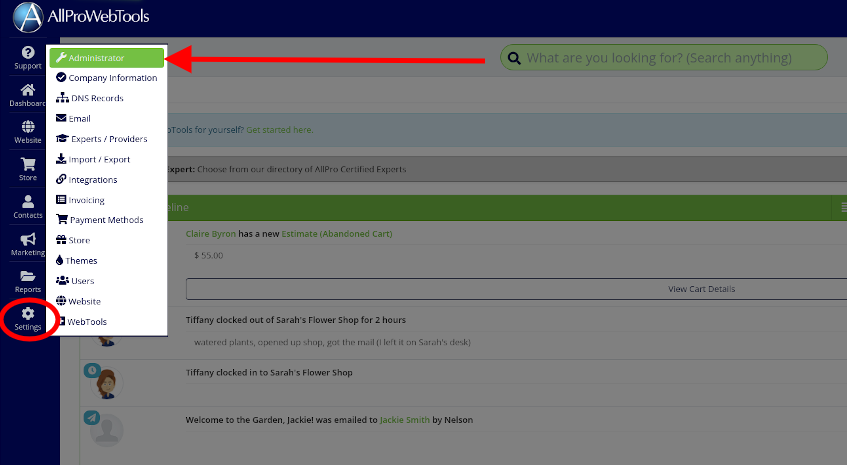The image size is (847, 465).
Task: Click graduation cap icon beside Experts / Providers
Action: coord(62,139)
